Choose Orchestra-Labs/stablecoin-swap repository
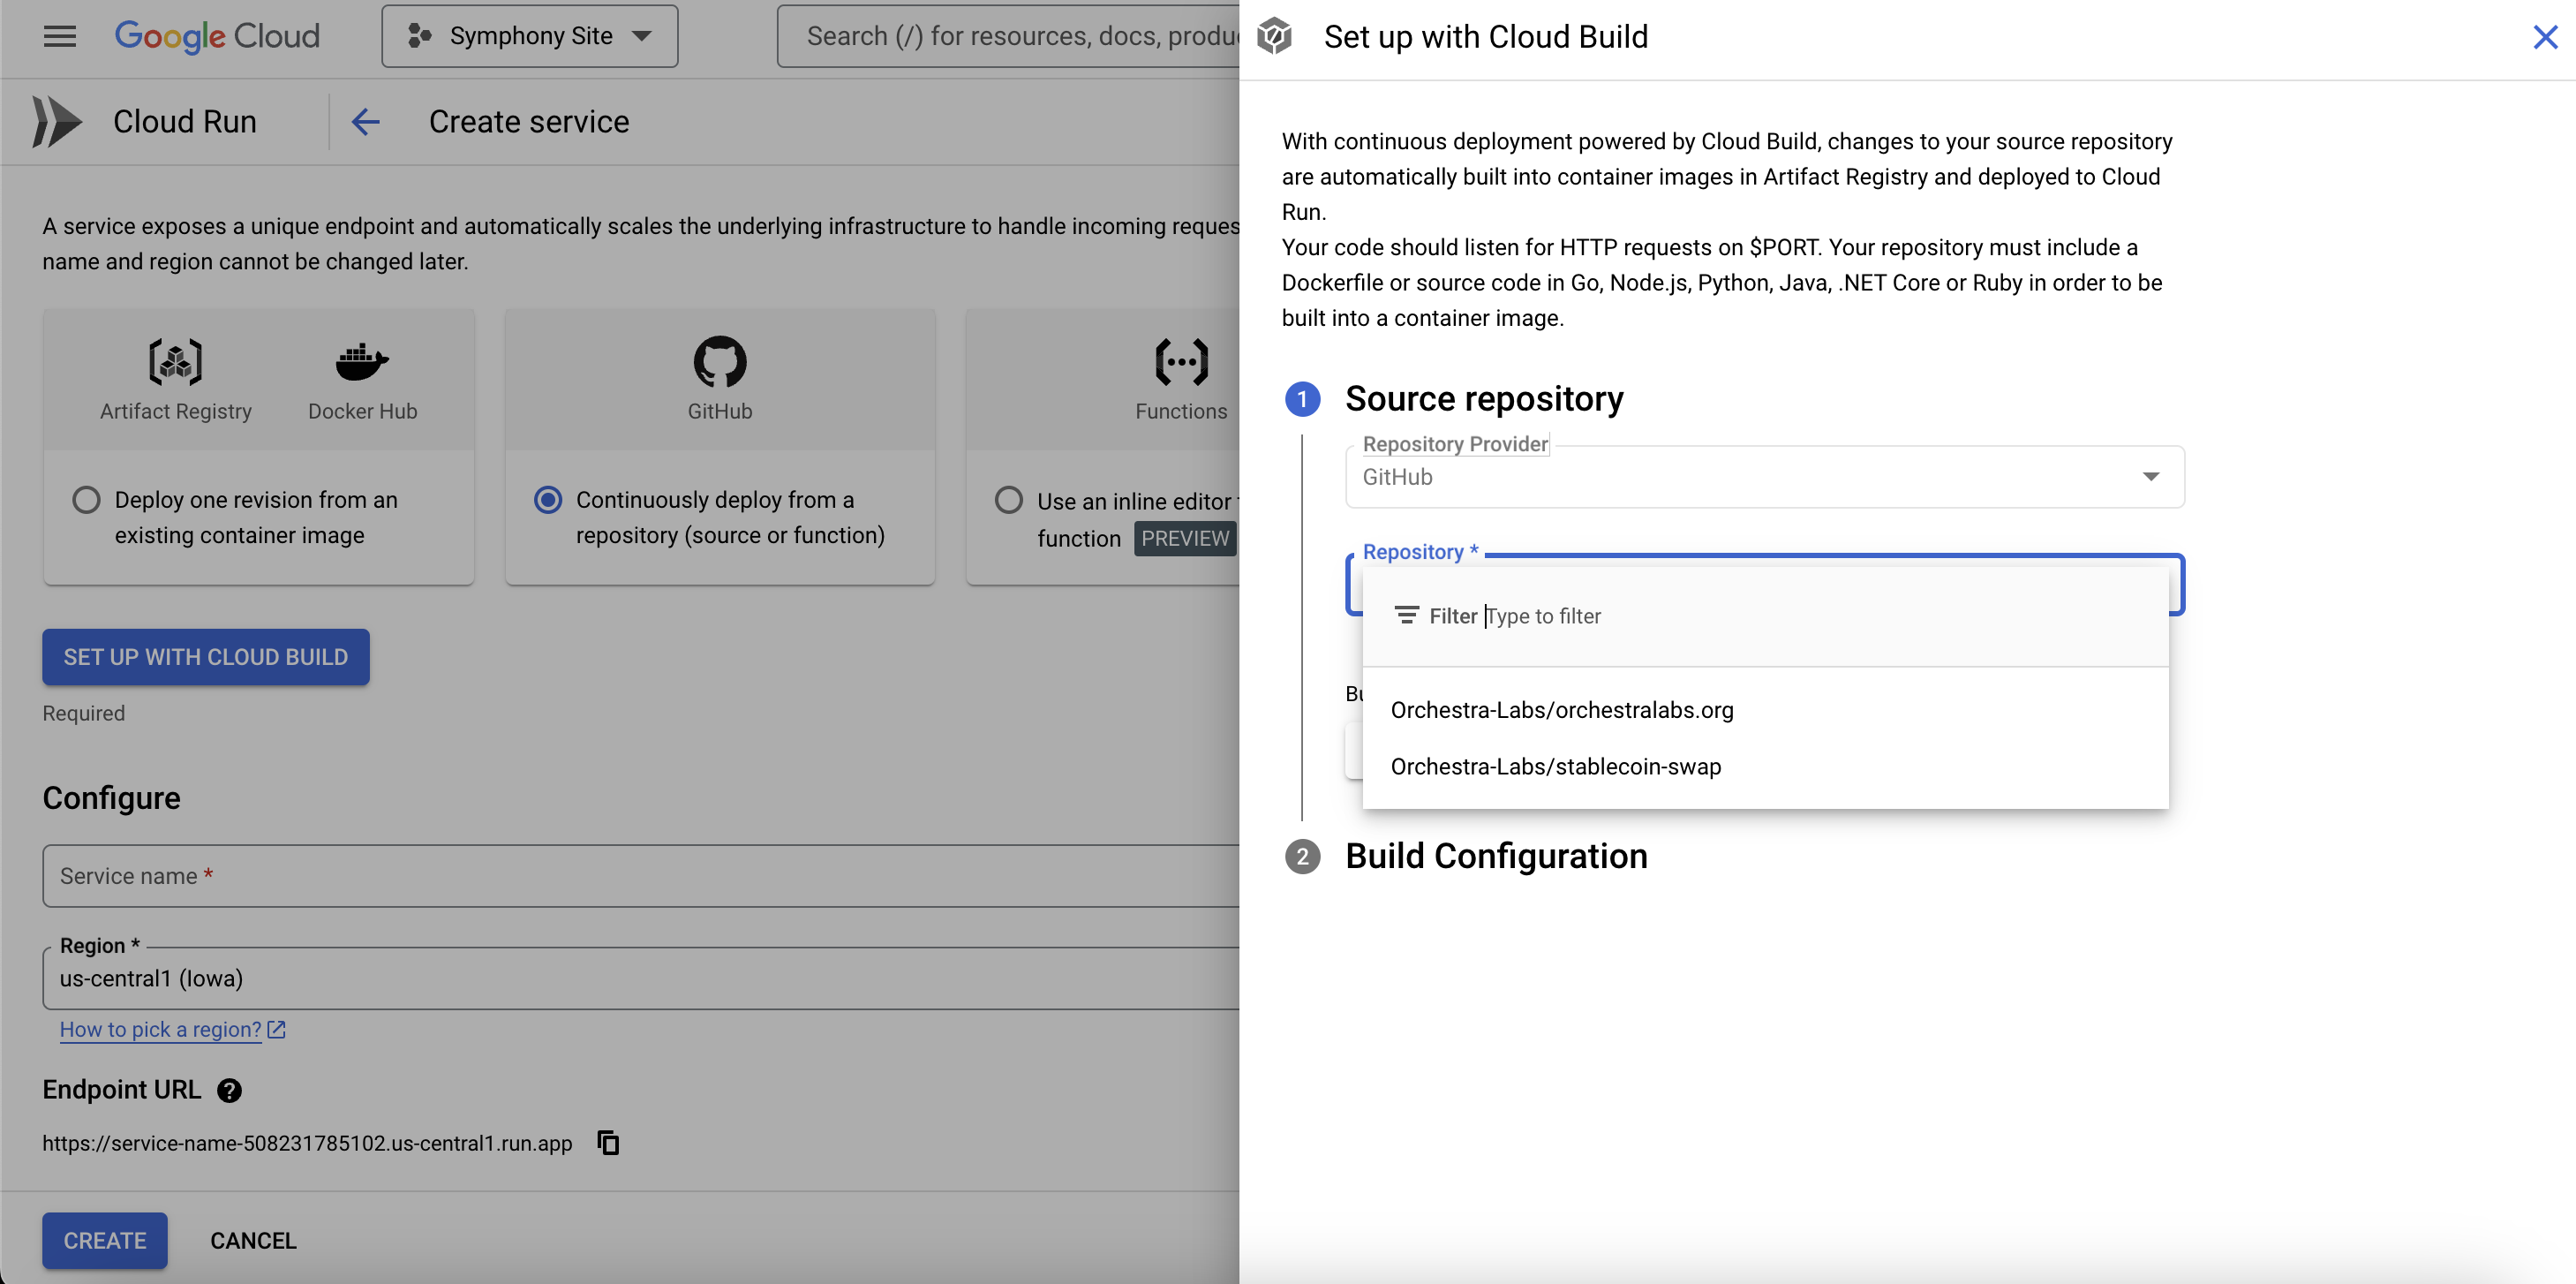The width and height of the screenshot is (2576, 1284). tap(1555, 766)
